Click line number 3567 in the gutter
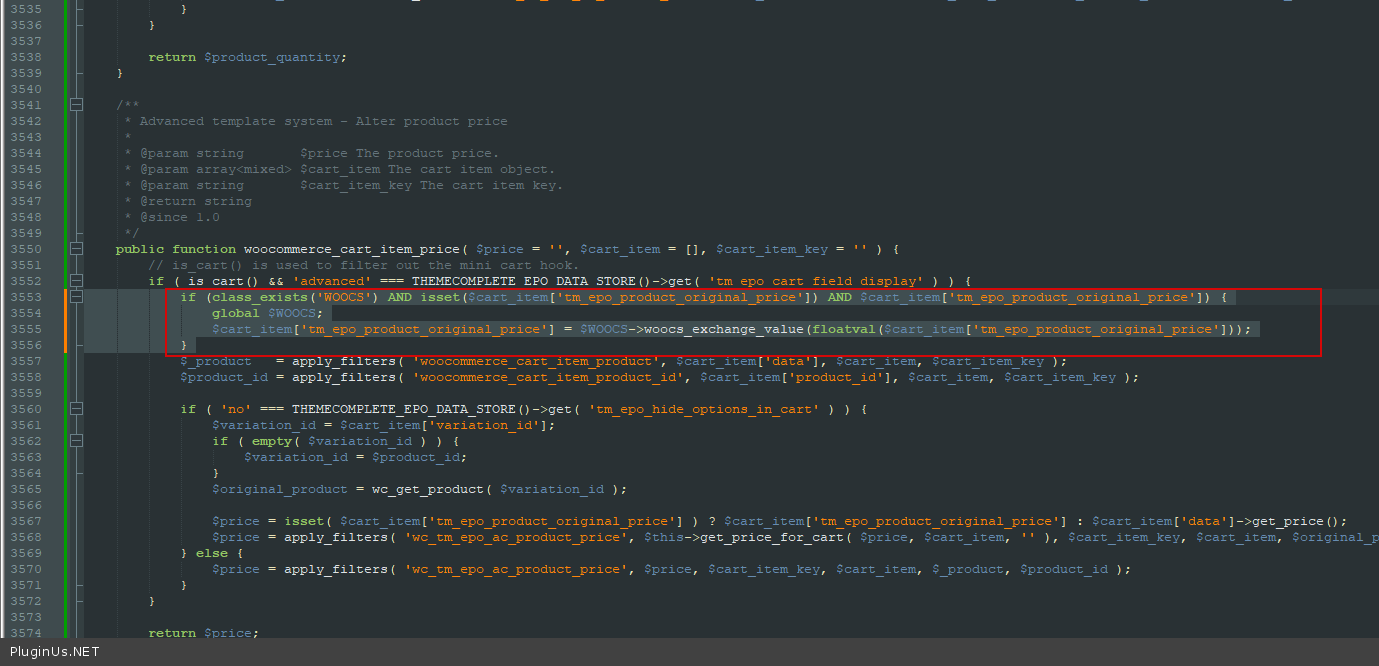 click(26, 521)
